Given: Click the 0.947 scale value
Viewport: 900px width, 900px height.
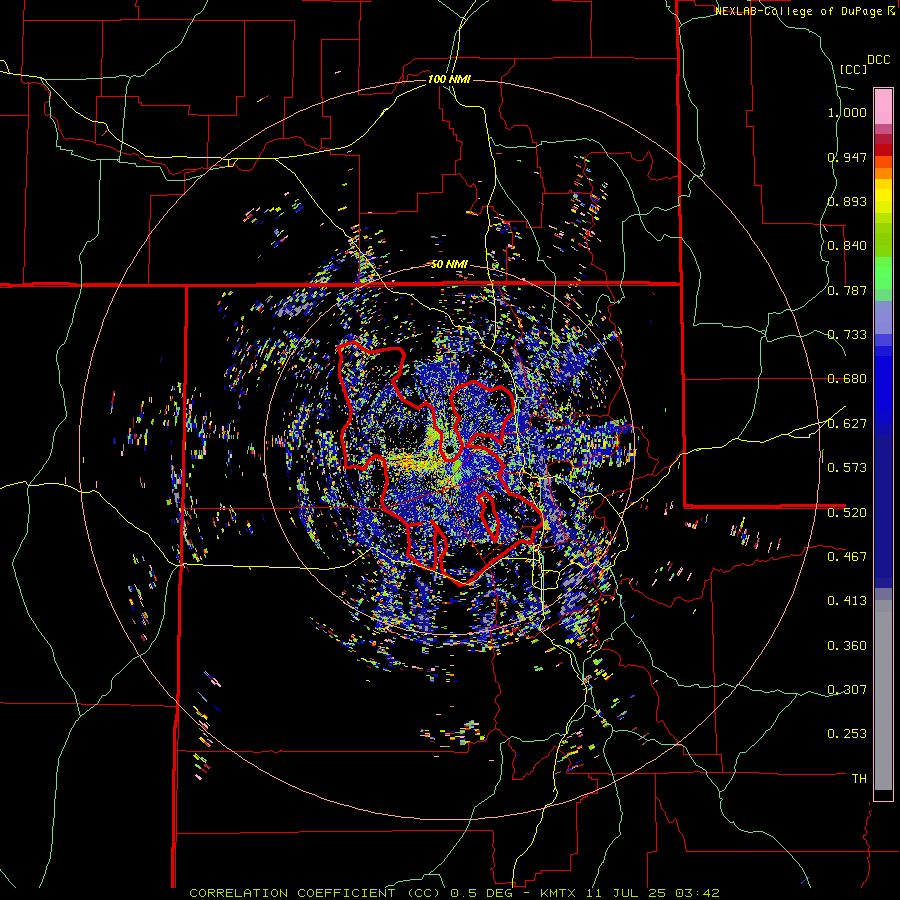Looking at the screenshot, I should [847, 157].
